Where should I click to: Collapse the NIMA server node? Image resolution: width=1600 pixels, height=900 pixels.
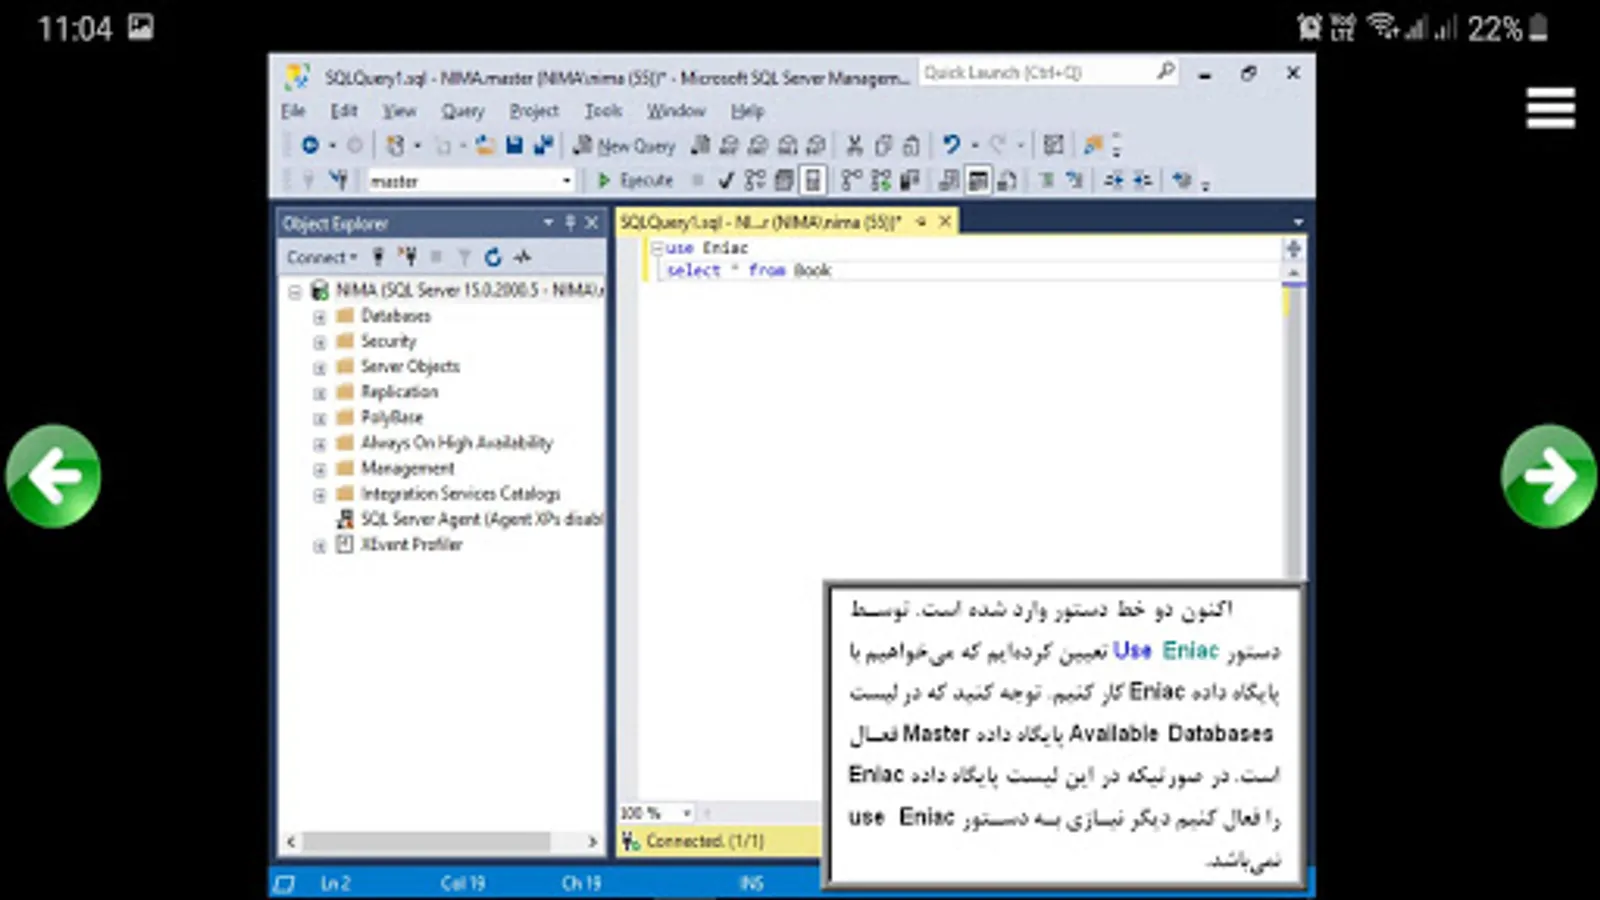tap(295, 292)
